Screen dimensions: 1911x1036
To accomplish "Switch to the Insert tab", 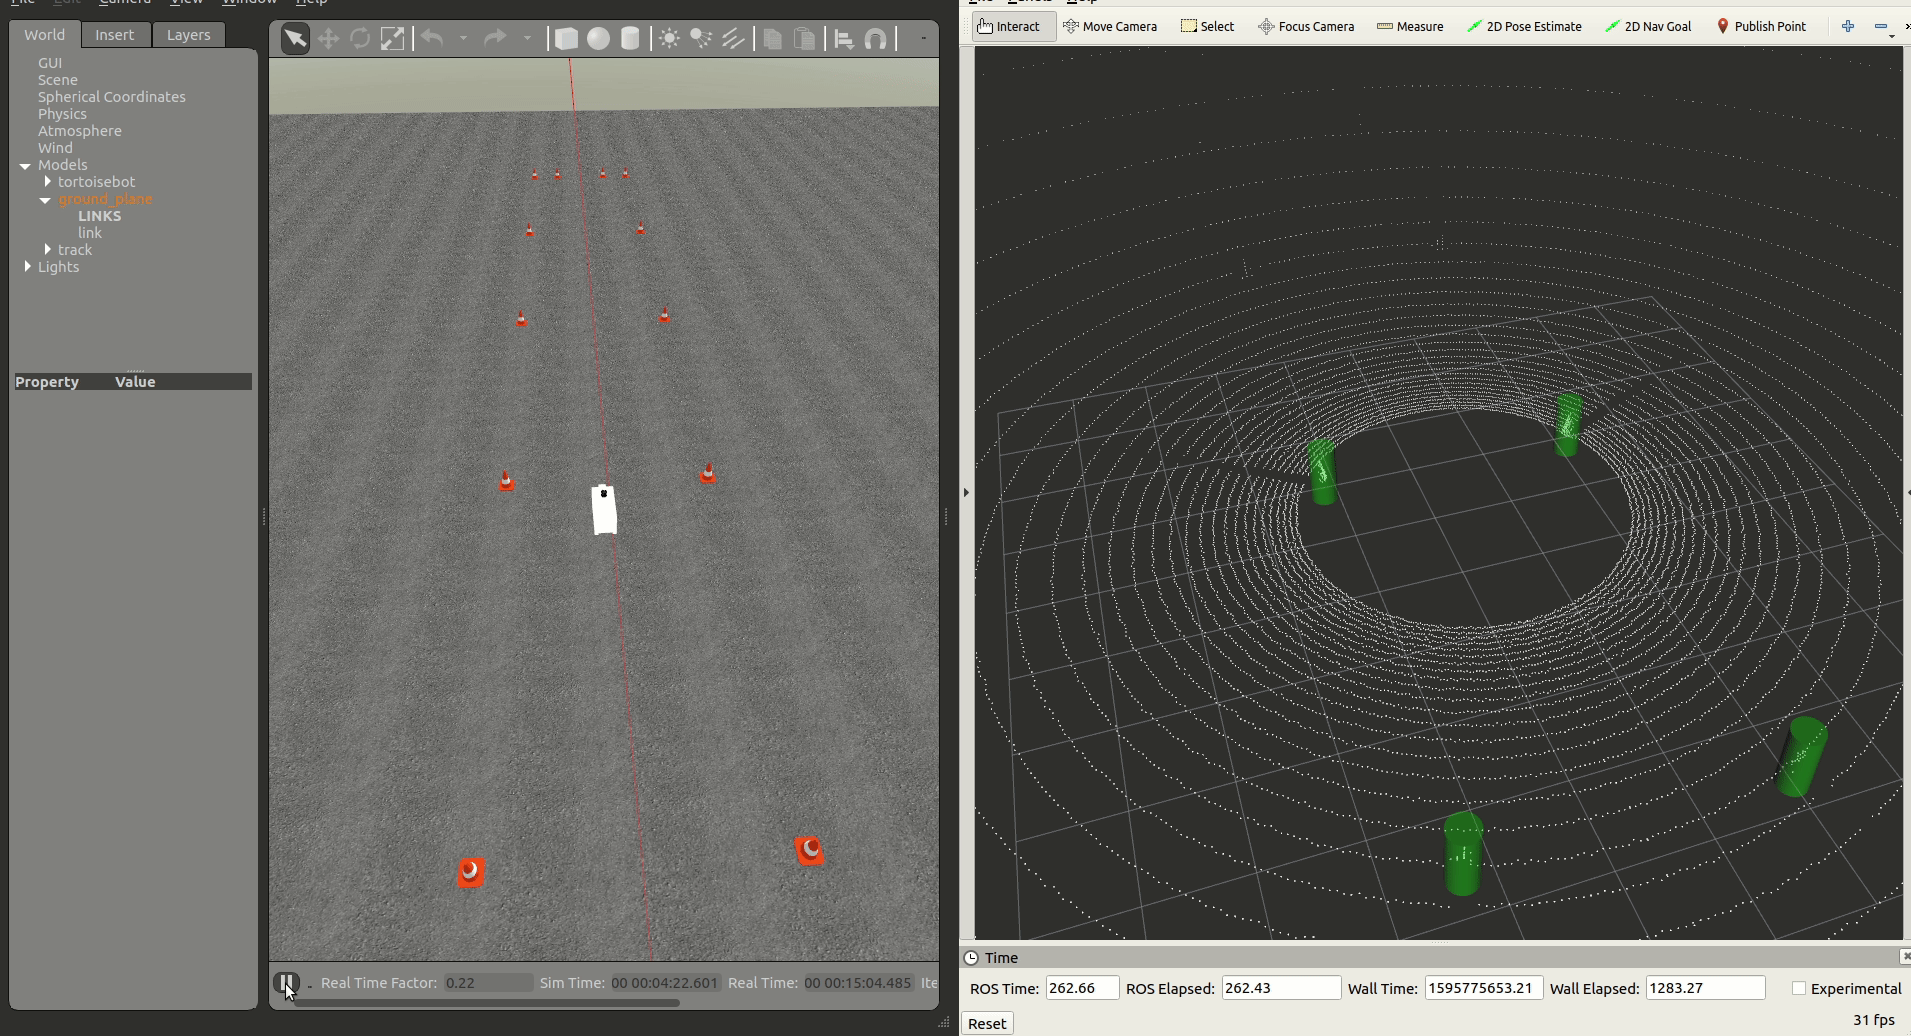I will tap(114, 34).
